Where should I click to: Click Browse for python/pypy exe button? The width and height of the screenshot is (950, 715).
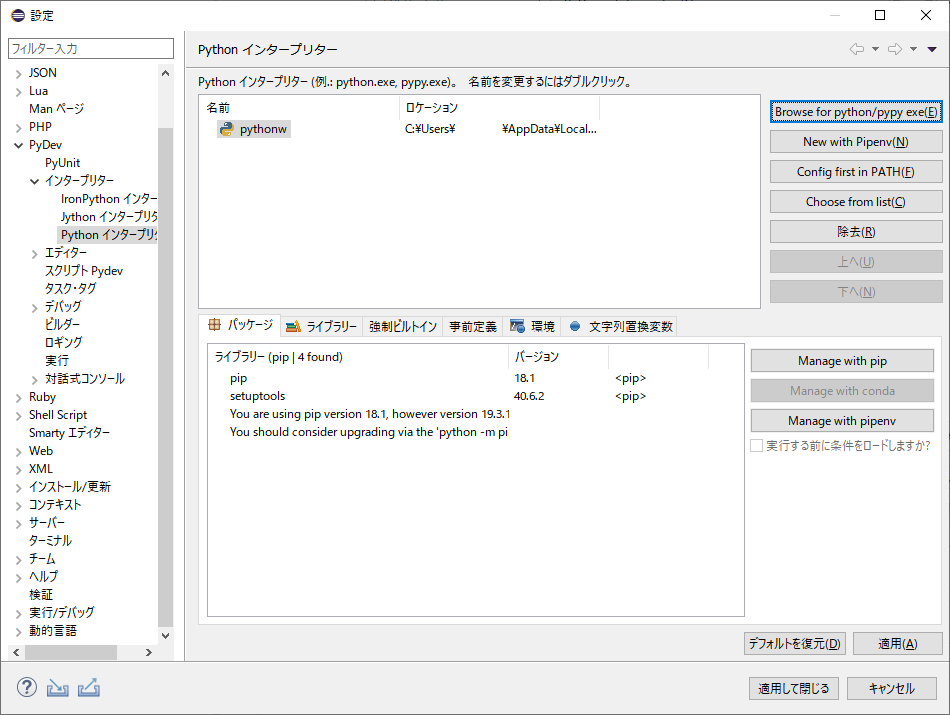(x=856, y=112)
